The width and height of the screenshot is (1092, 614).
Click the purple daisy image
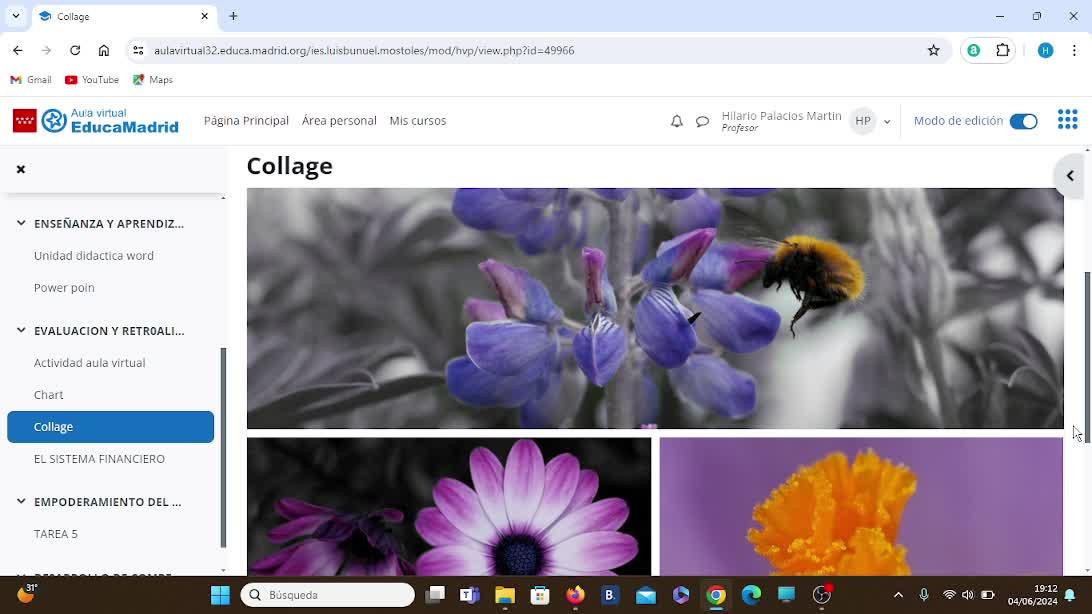(449, 506)
